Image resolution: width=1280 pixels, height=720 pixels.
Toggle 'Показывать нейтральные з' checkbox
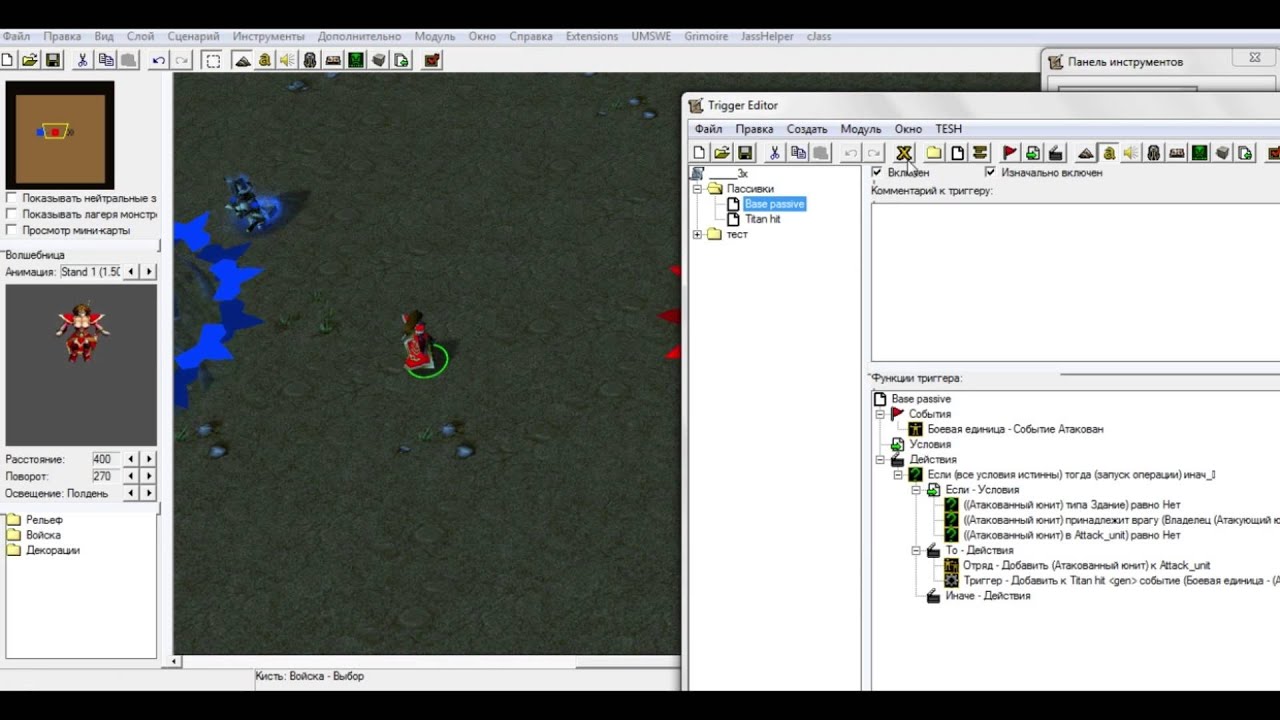(12, 198)
